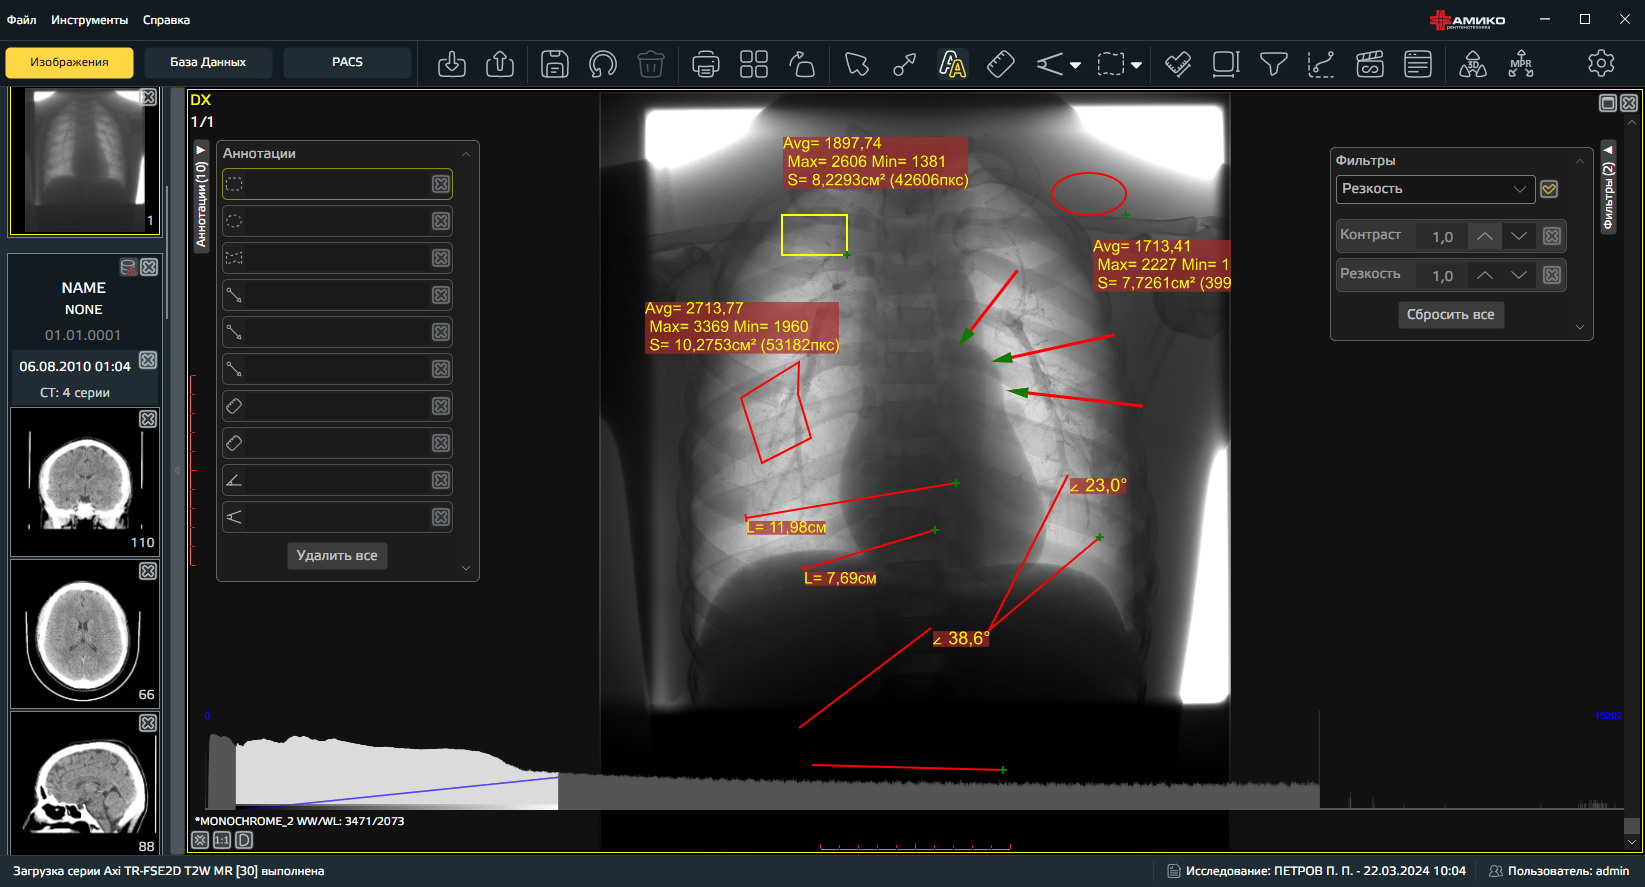The height and width of the screenshot is (887, 1645).
Task: Click the trash bin delete icon
Action: tap(651, 64)
